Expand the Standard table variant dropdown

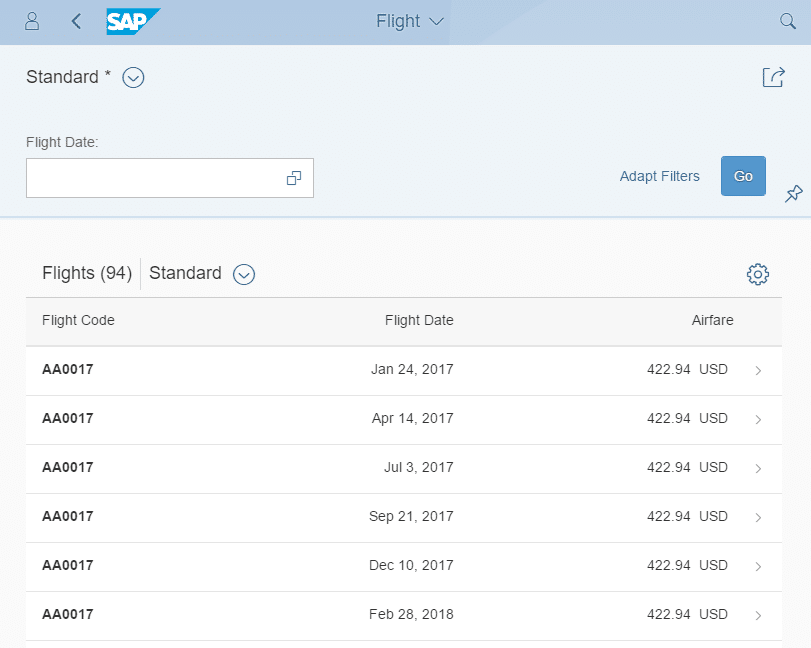(x=244, y=274)
